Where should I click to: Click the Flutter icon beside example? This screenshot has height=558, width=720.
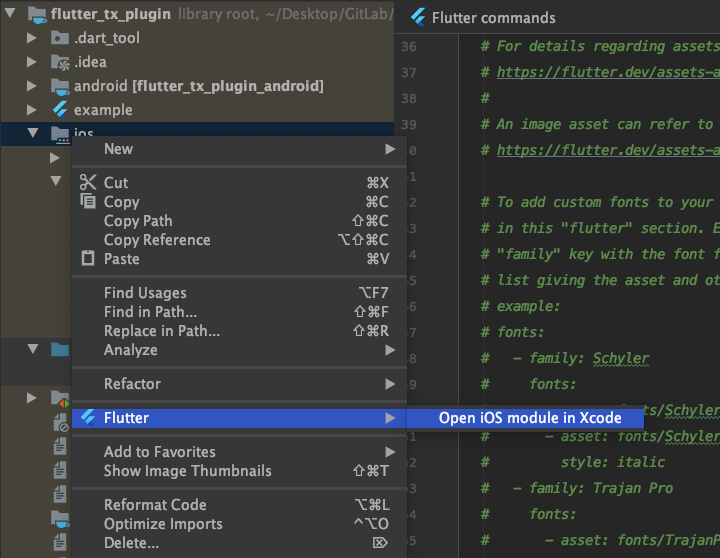(60, 110)
